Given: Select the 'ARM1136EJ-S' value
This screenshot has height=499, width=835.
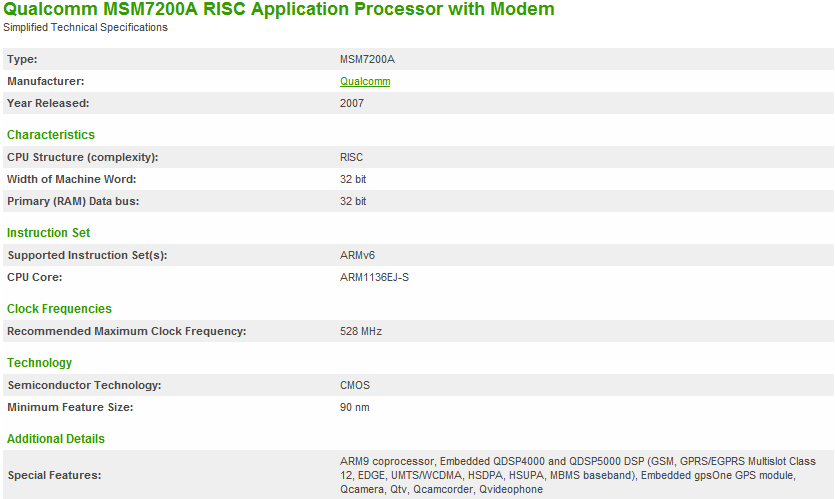Looking at the screenshot, I should 374,277.
